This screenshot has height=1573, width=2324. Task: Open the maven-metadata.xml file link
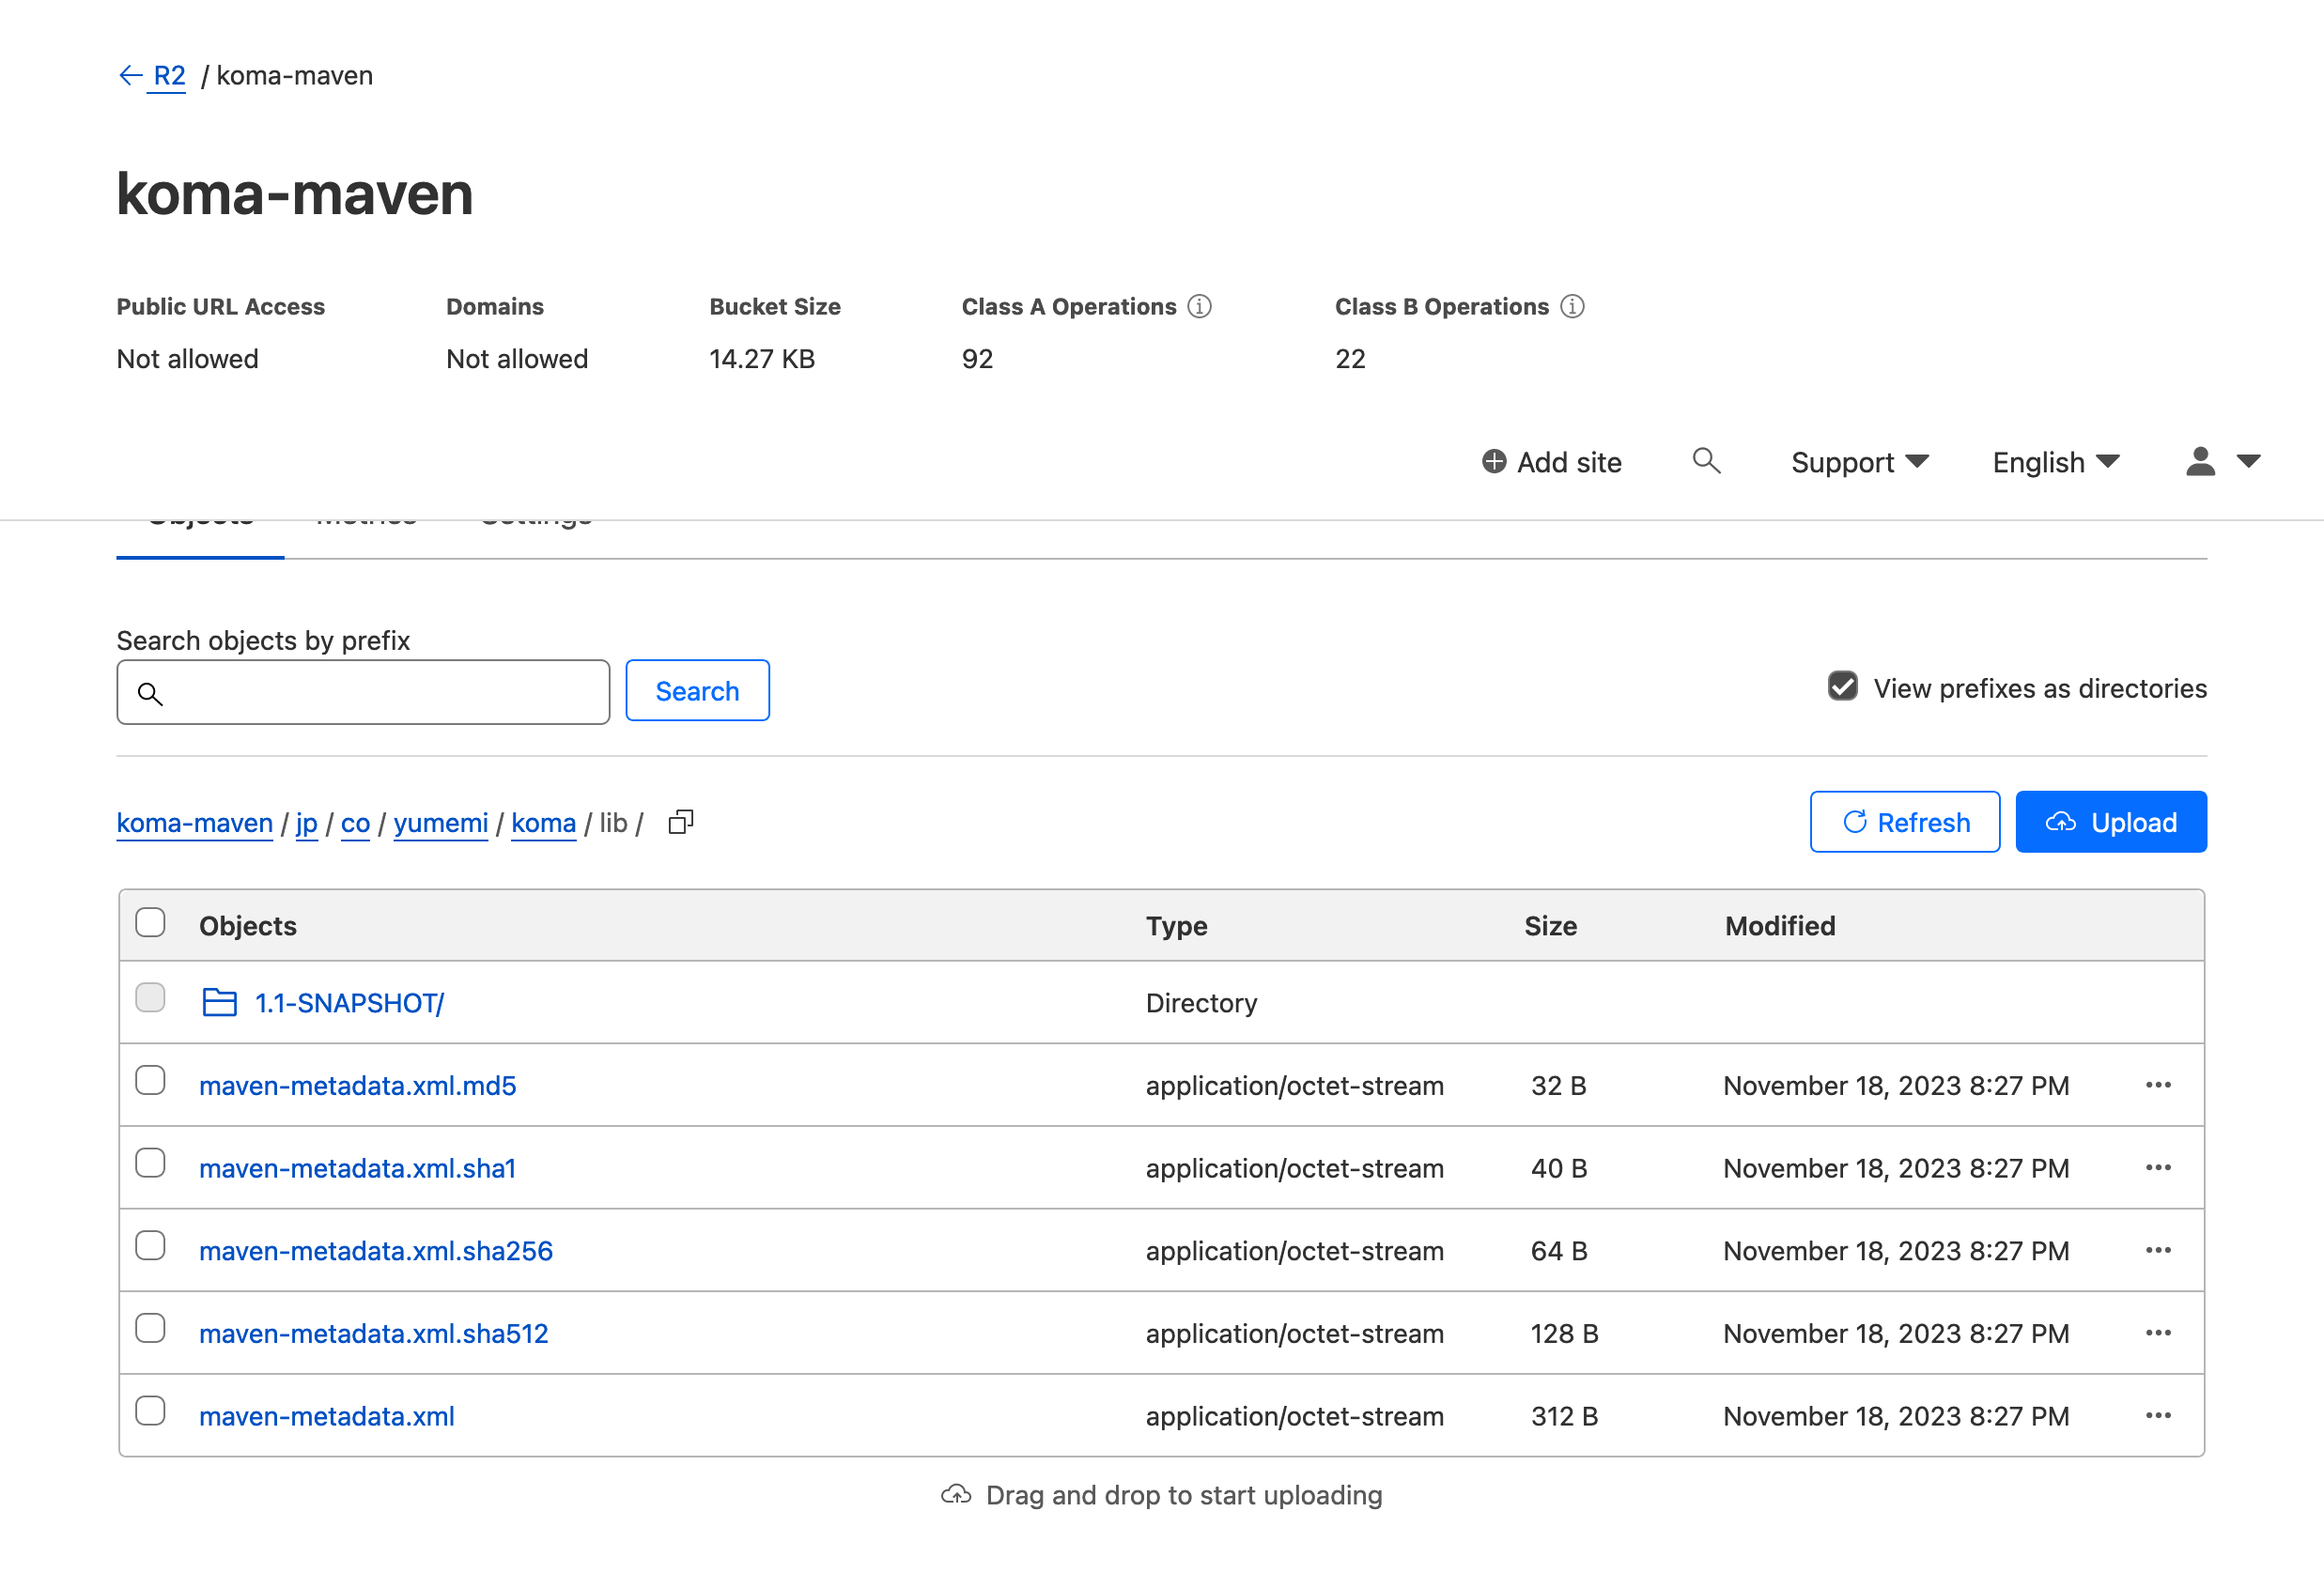(x=327, y=1416)
